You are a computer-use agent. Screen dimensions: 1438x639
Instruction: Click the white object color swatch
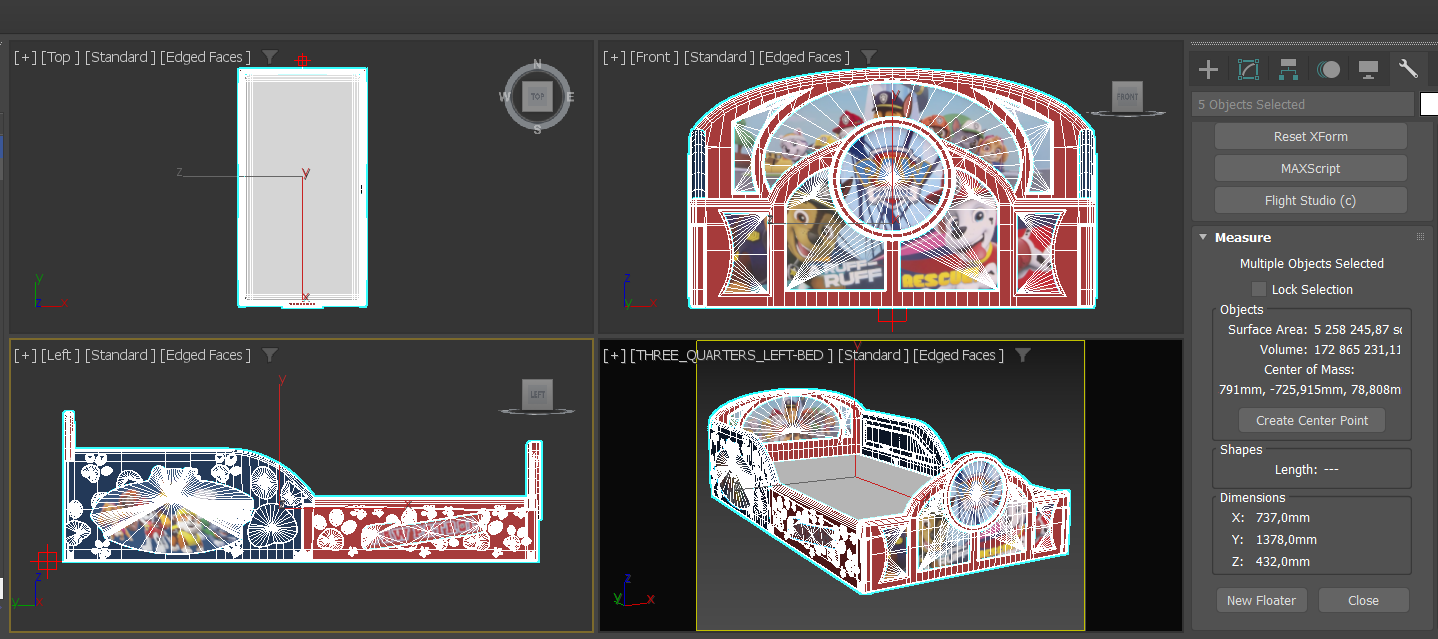[x=1428, y=104]
